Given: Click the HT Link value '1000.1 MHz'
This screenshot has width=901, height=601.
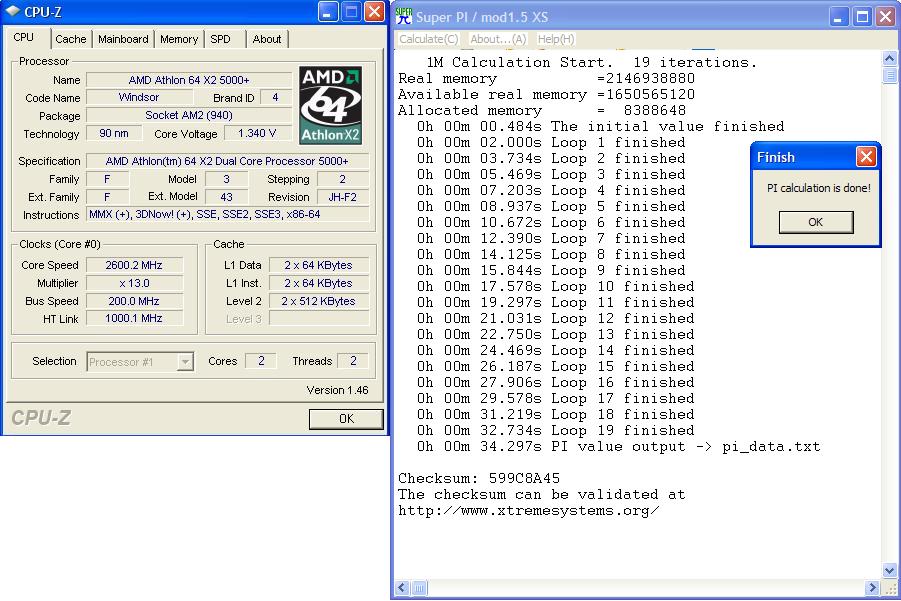Looking at the screenshot, I should click(134, 318).
